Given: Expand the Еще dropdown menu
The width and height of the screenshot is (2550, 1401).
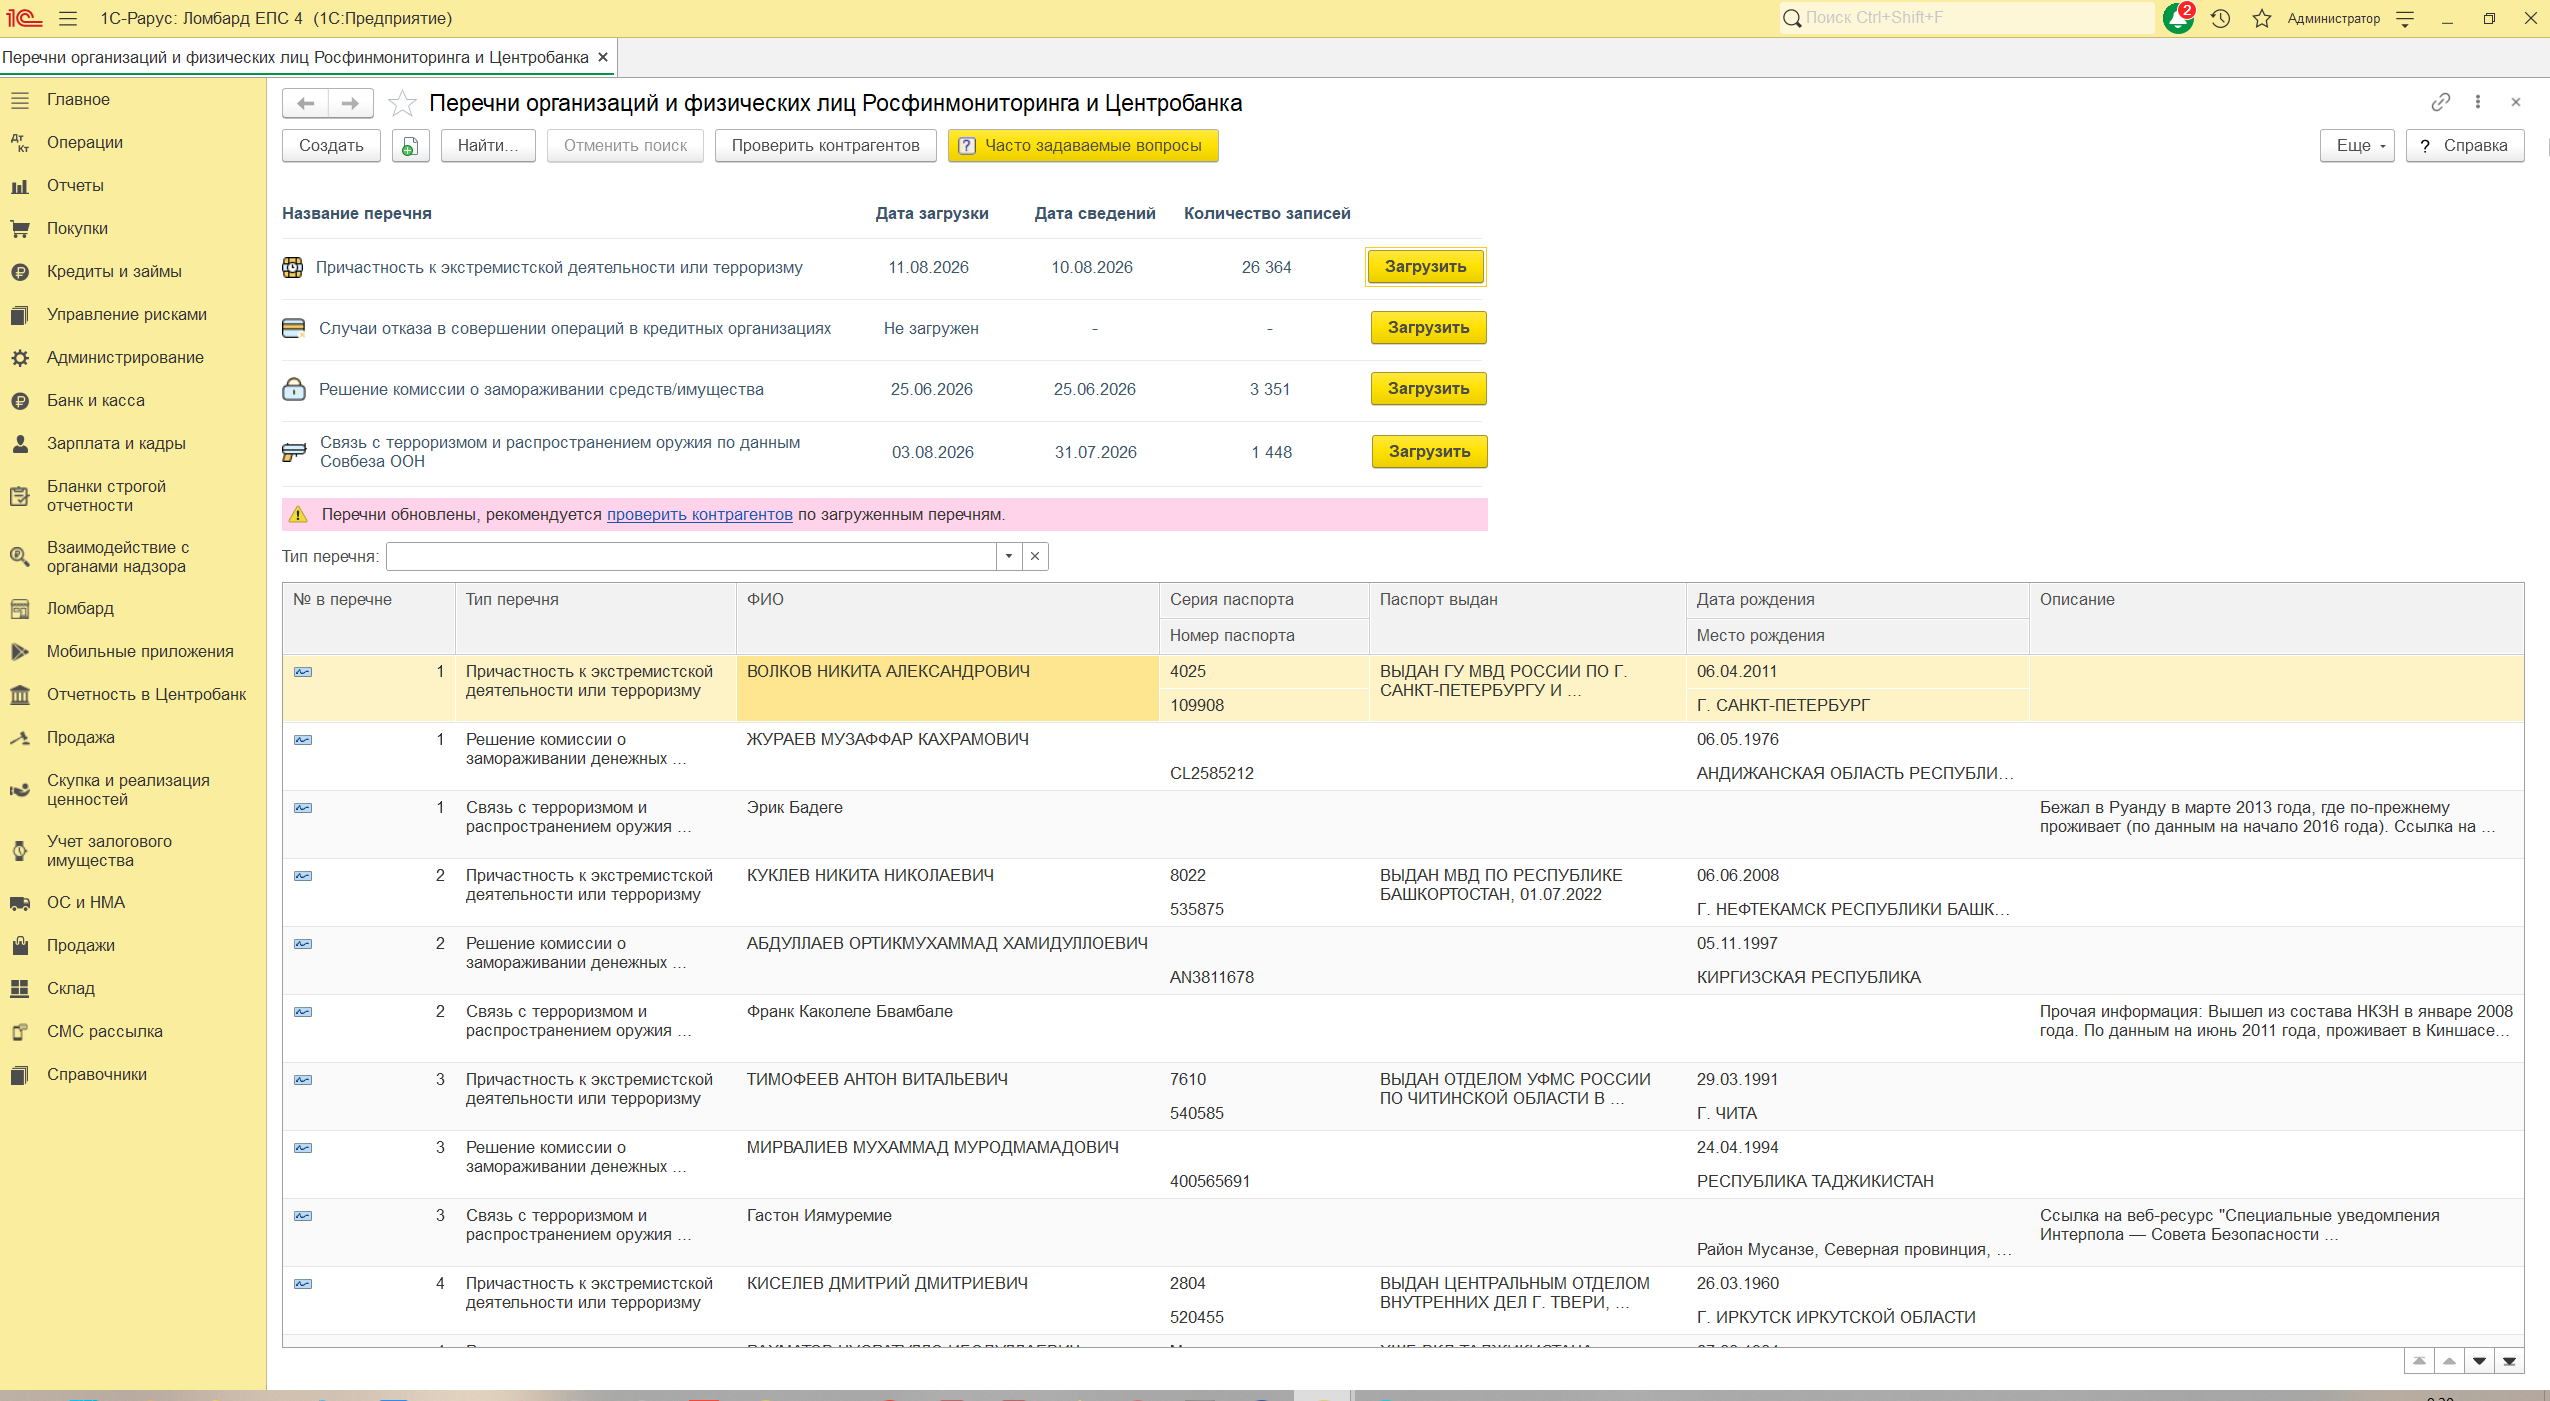Looking at the screenshot, I should point(2357,146).
